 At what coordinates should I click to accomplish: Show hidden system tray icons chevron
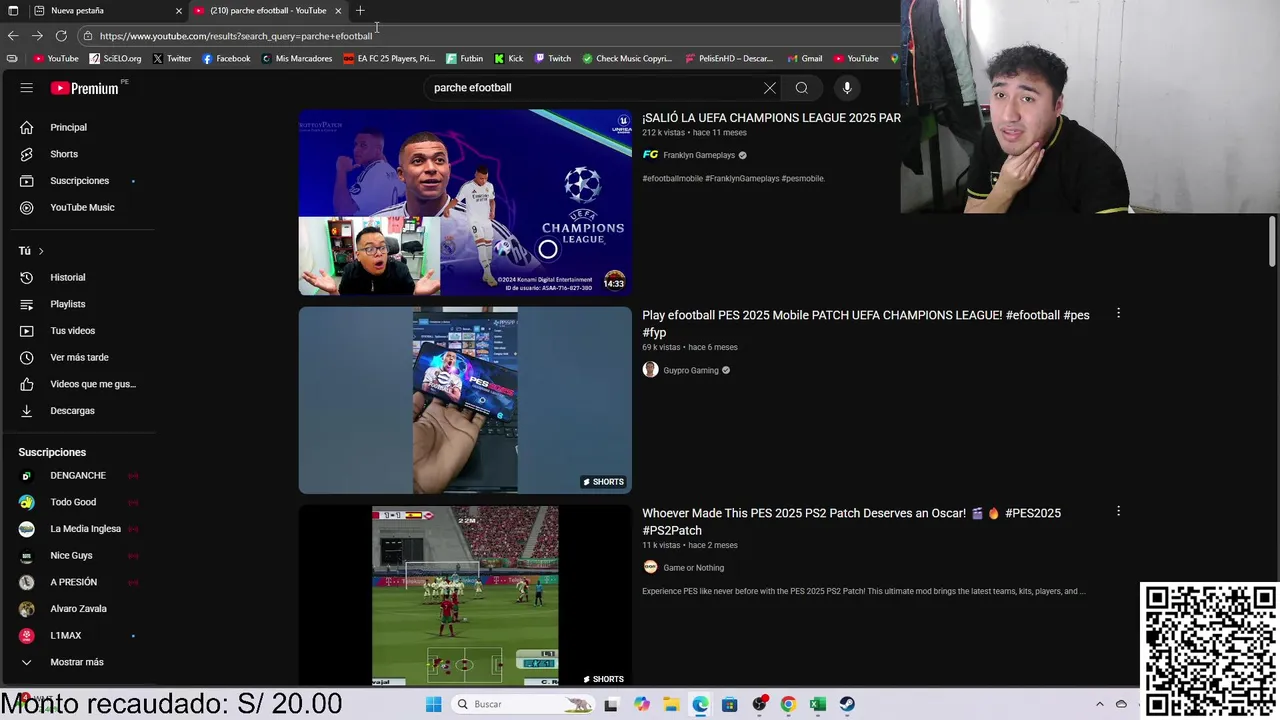point(1099,704)
